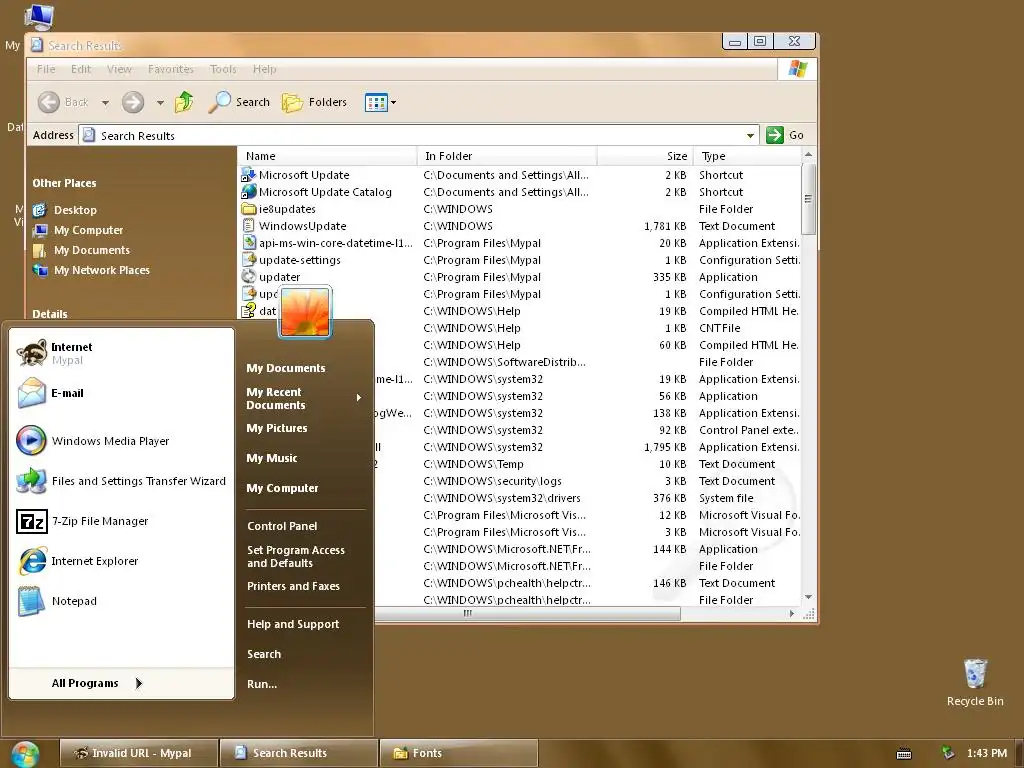Expand All Programs list
The image size is (1024, 768).
pyautogui.click(x=97, y=683)
